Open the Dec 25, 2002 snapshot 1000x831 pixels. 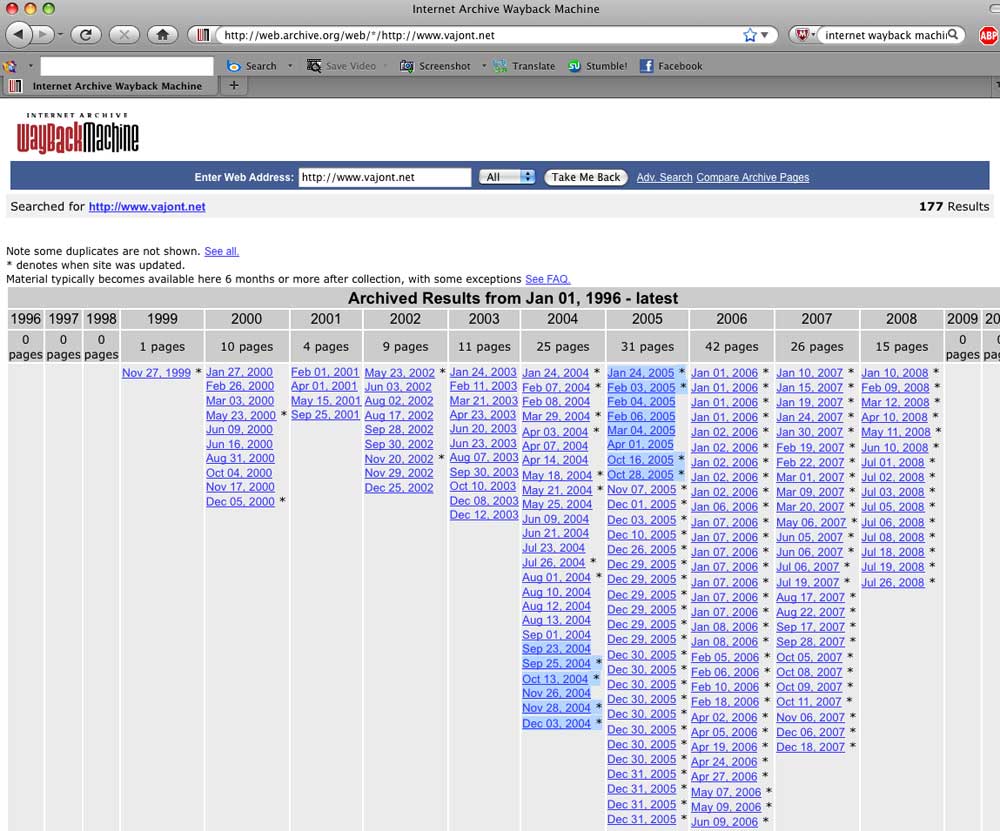(399, 488)
